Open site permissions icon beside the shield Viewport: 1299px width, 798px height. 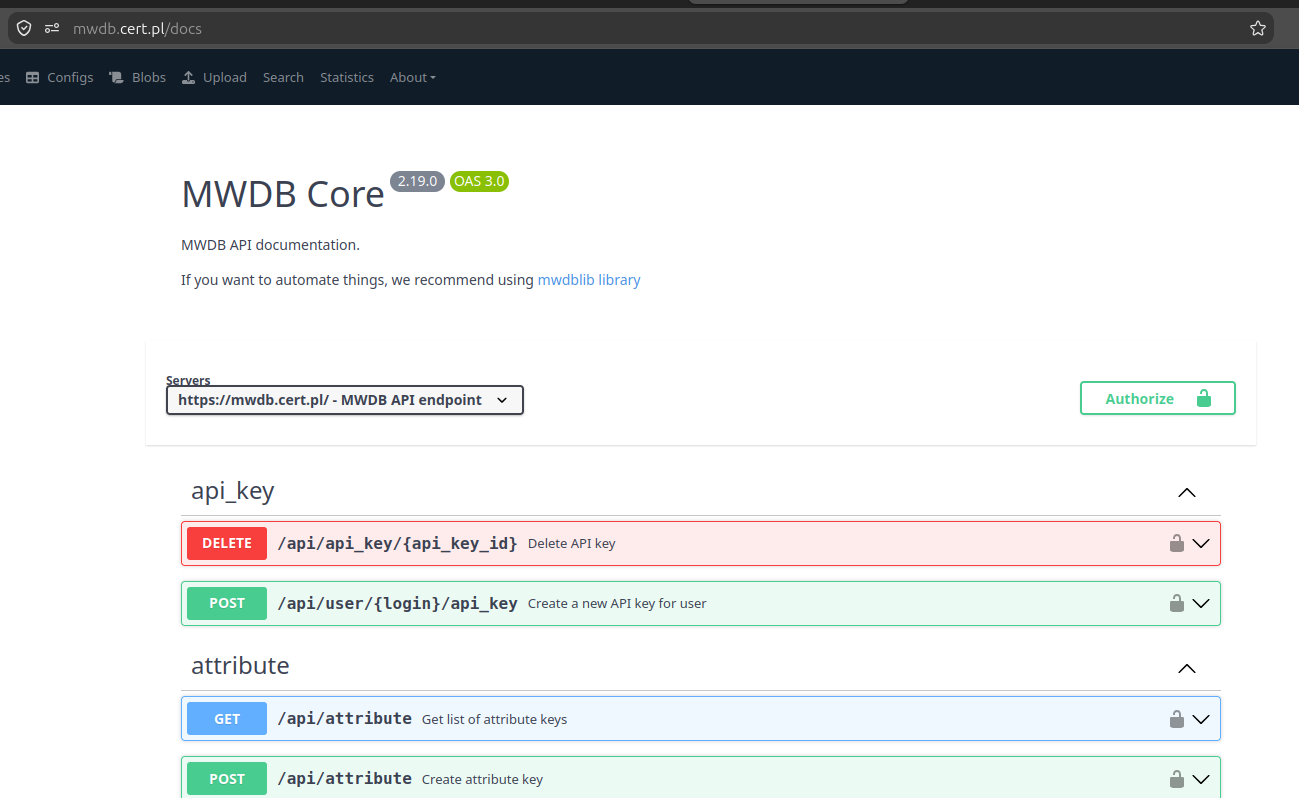[x=52, y=28]
